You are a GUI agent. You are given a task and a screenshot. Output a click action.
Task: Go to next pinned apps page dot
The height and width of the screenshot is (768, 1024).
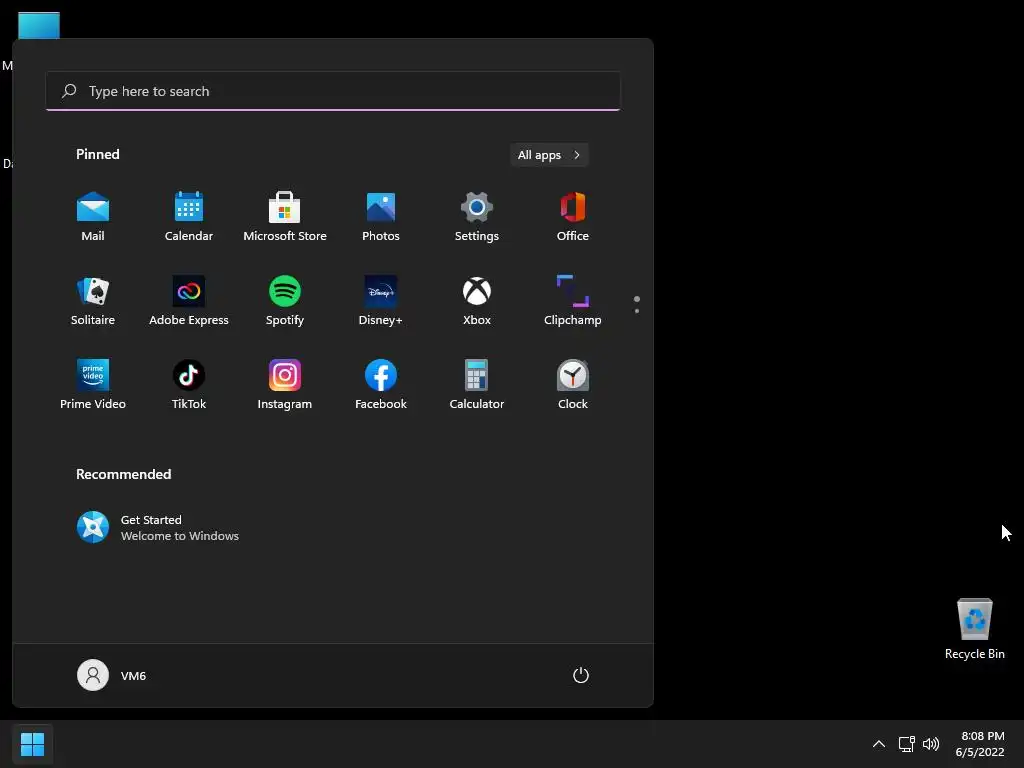coord(637,311)
